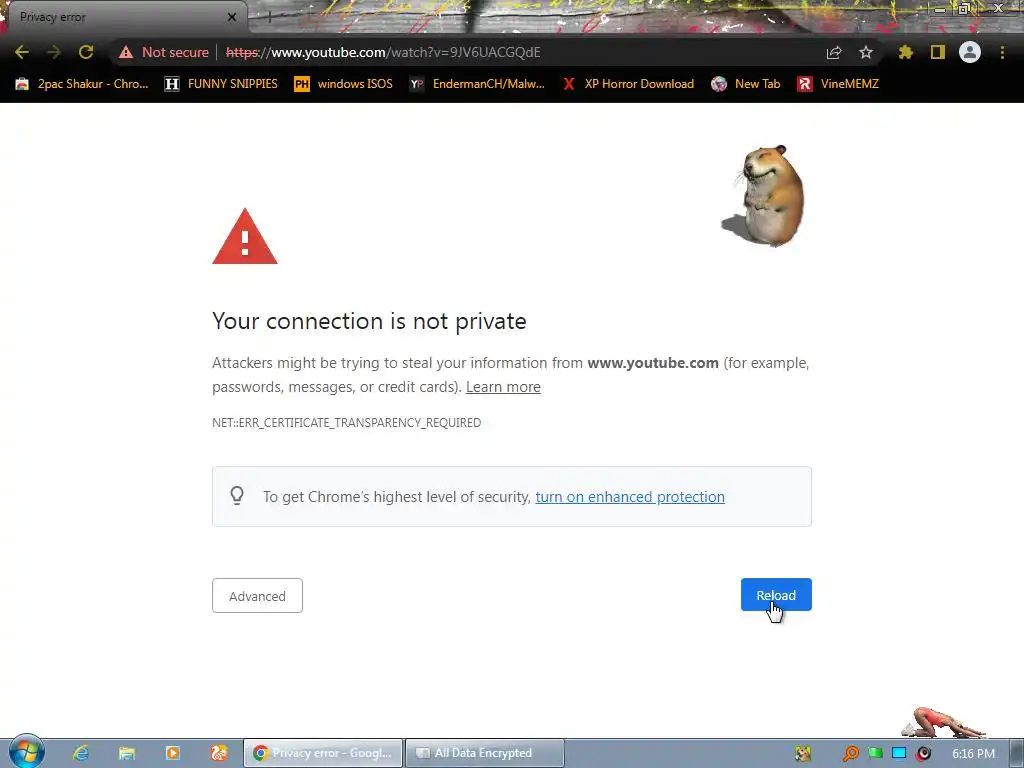Open the Not secure warning indicator
The width and height of the screenshot is (1024, 768).
pos(163,52)
